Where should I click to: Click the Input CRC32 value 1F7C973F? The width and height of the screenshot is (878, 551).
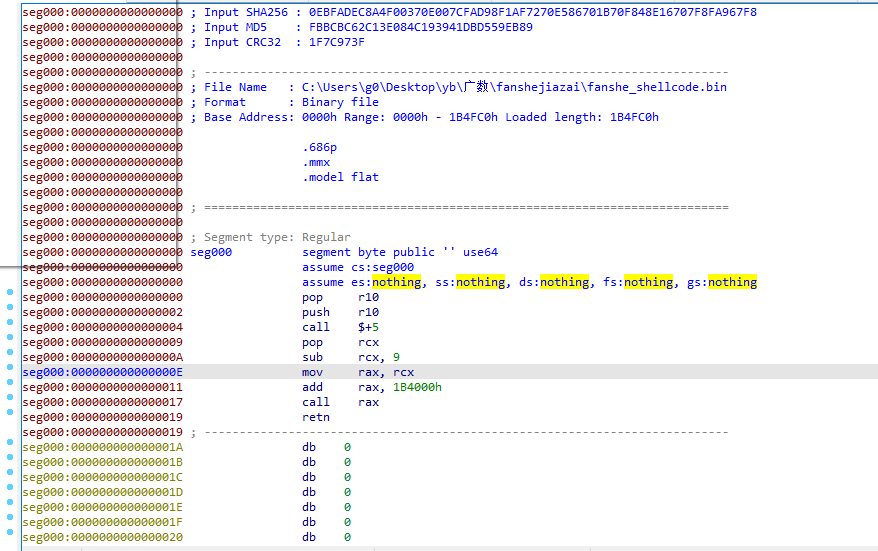point(337,43)
